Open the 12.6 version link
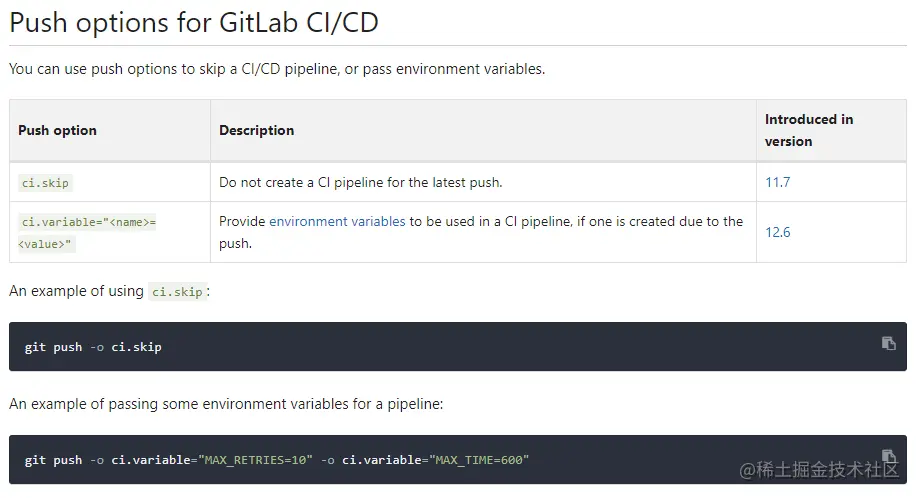The width and height of the screenshot is (918, 498). (777, 232)
